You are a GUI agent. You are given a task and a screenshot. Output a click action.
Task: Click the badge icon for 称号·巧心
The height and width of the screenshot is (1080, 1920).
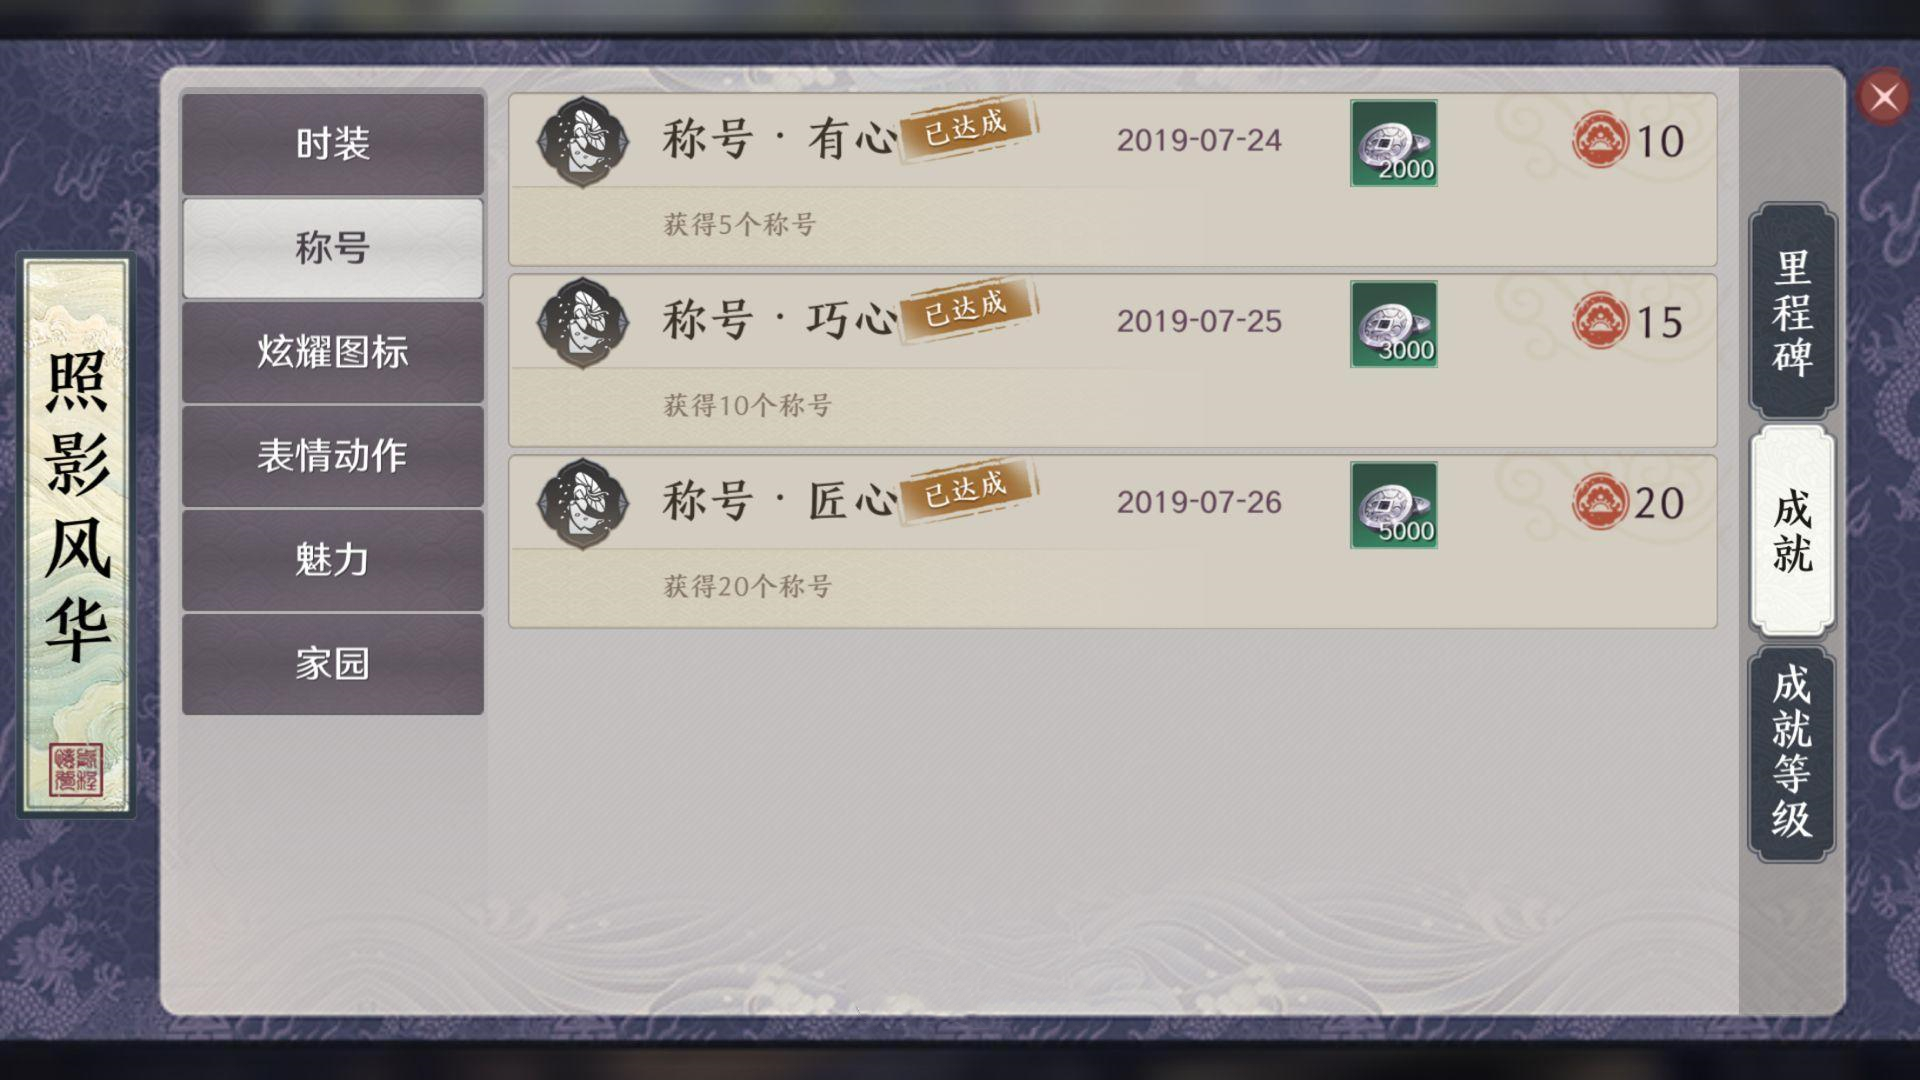coord(583,323)
